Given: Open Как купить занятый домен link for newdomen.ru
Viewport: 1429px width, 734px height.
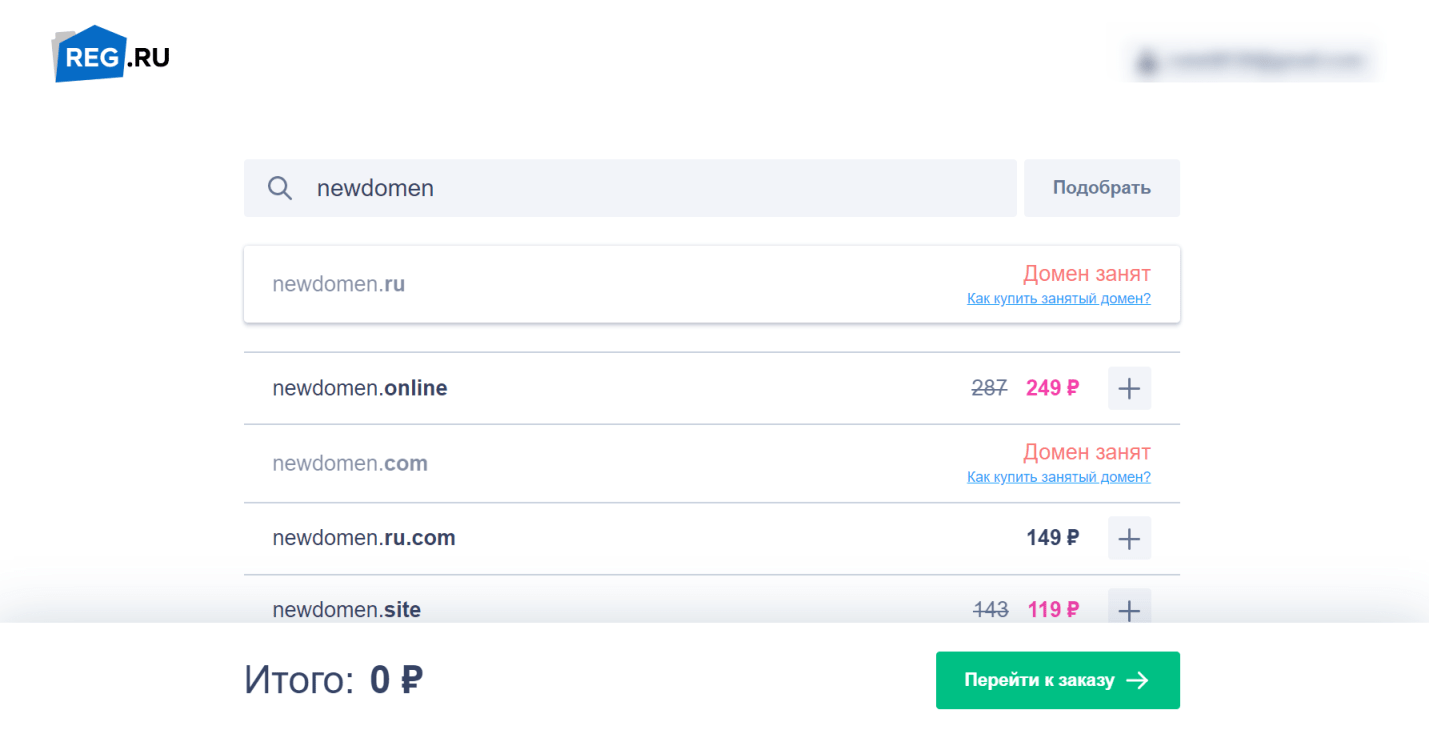Looking at the screenshot, I should 1058,299.
